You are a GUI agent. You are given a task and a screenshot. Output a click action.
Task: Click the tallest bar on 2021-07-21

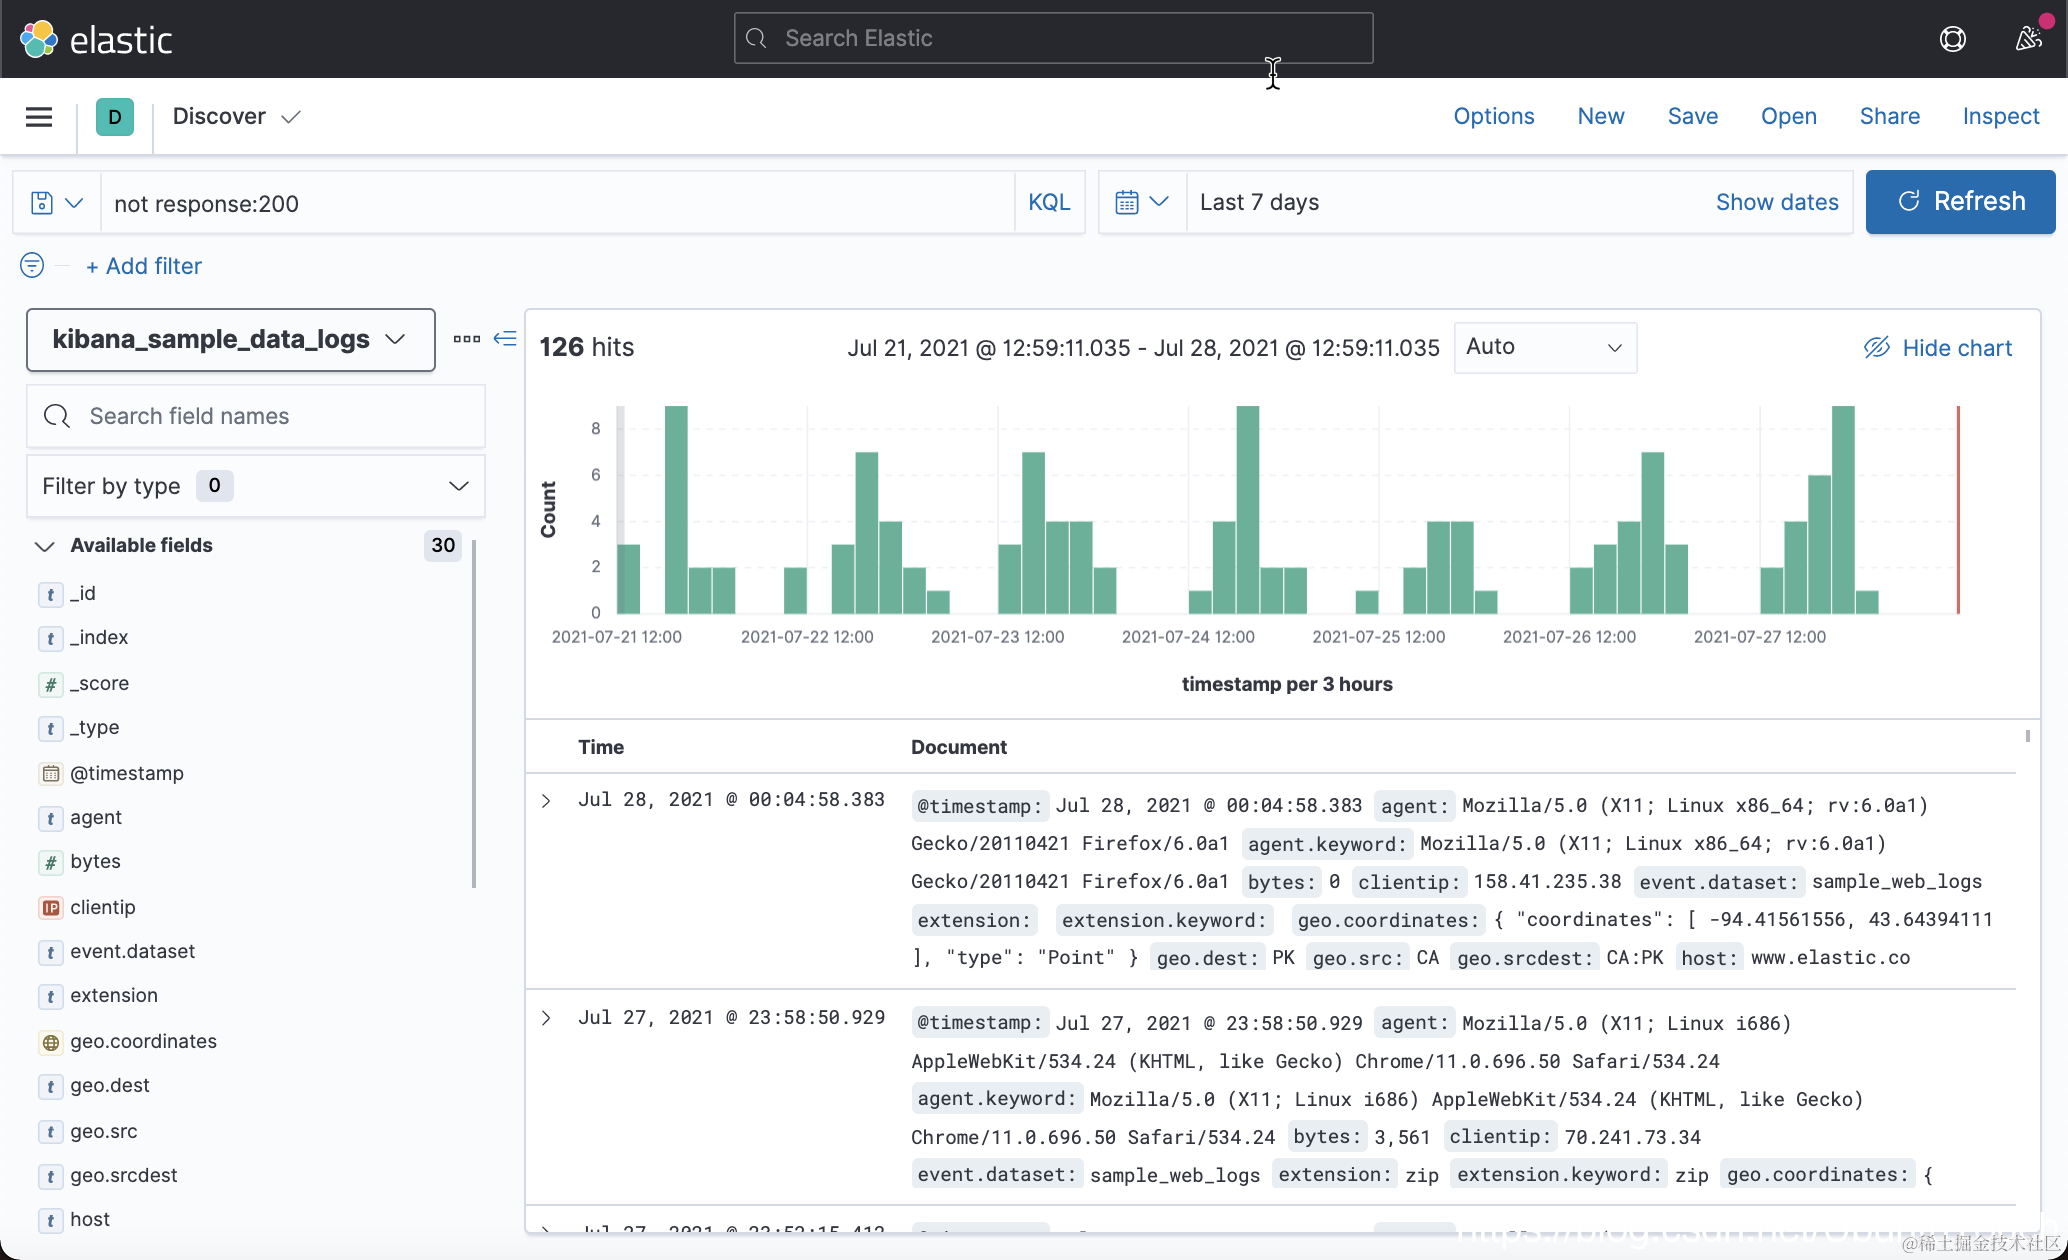point(676,509)
